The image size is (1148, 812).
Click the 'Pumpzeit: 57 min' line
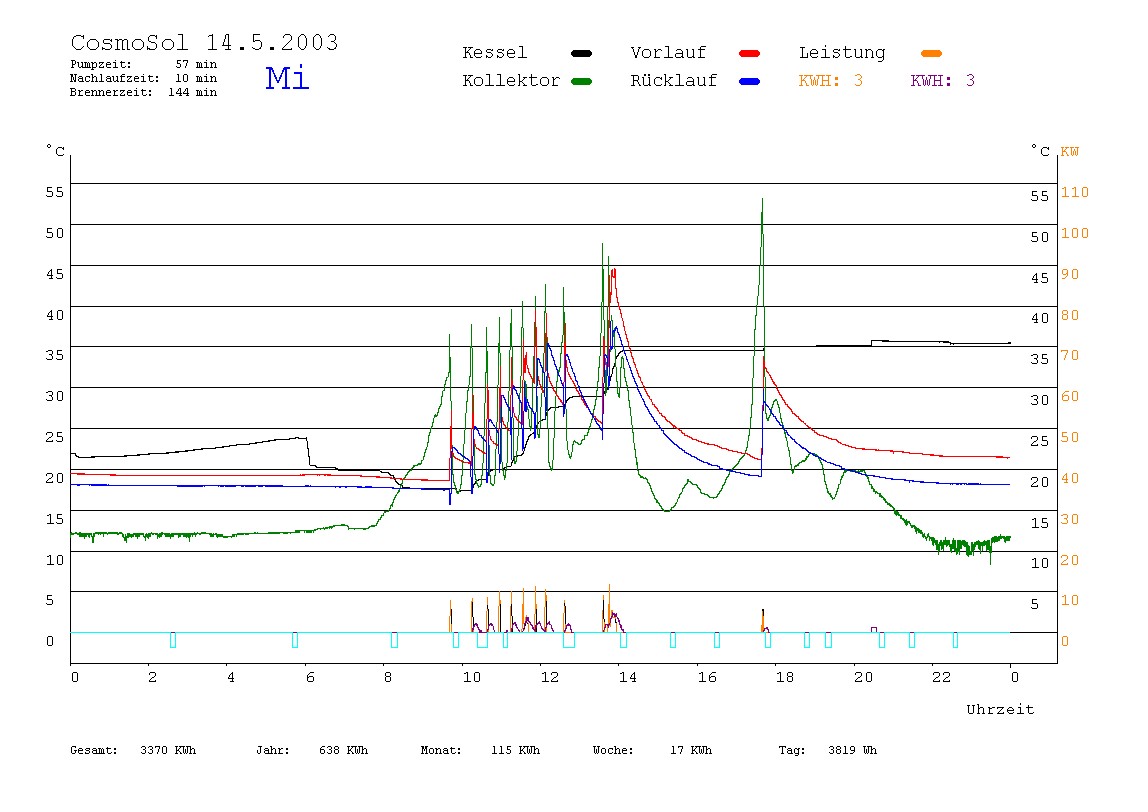point(144,64)
